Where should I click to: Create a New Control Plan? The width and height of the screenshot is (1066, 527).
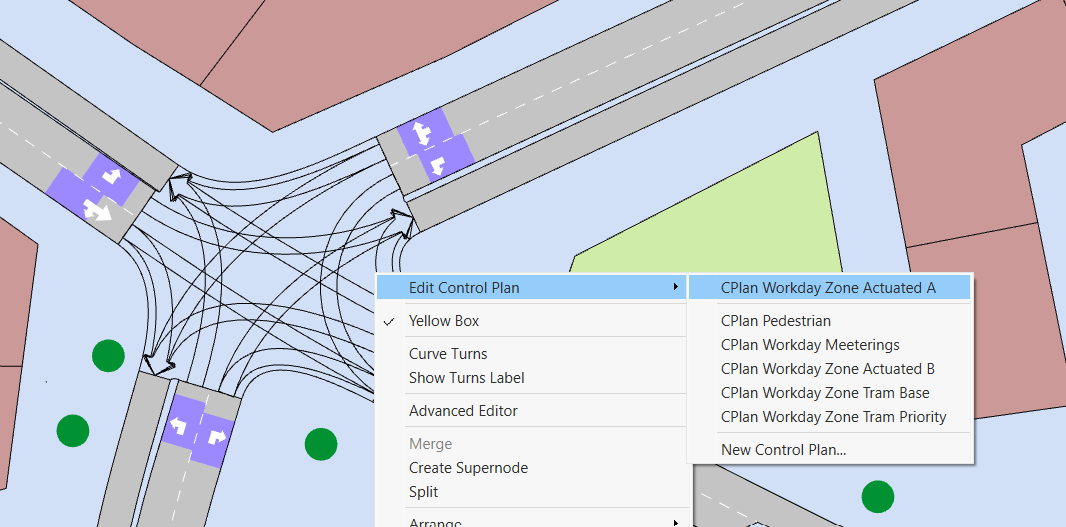click(783, 449)
